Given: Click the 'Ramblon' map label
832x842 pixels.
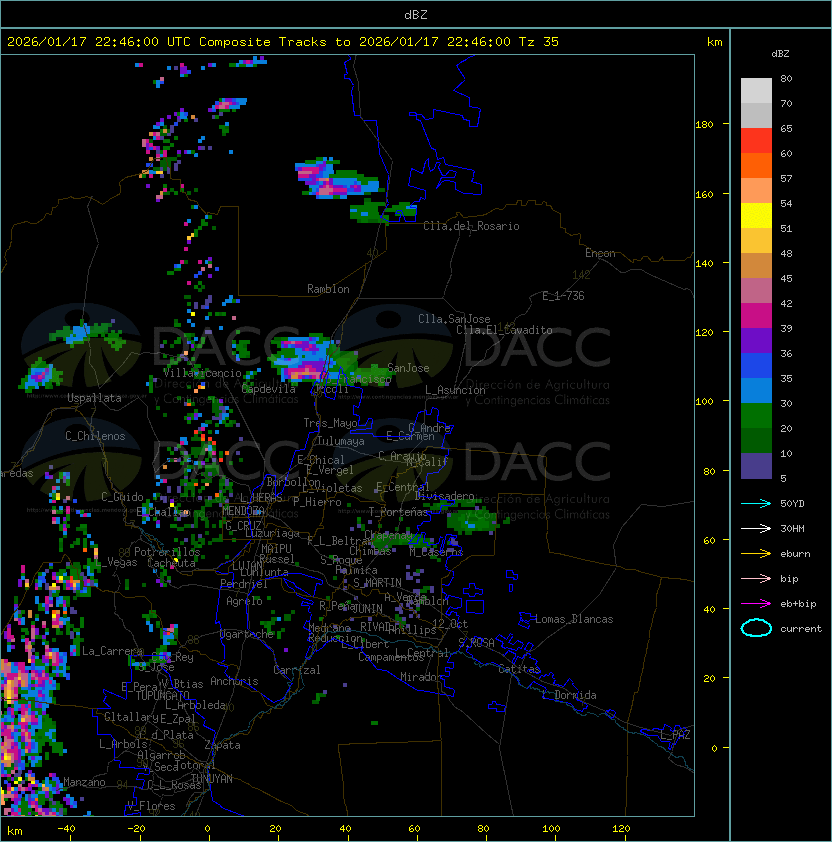Looking at the screenshot, I should pos(328,289).
